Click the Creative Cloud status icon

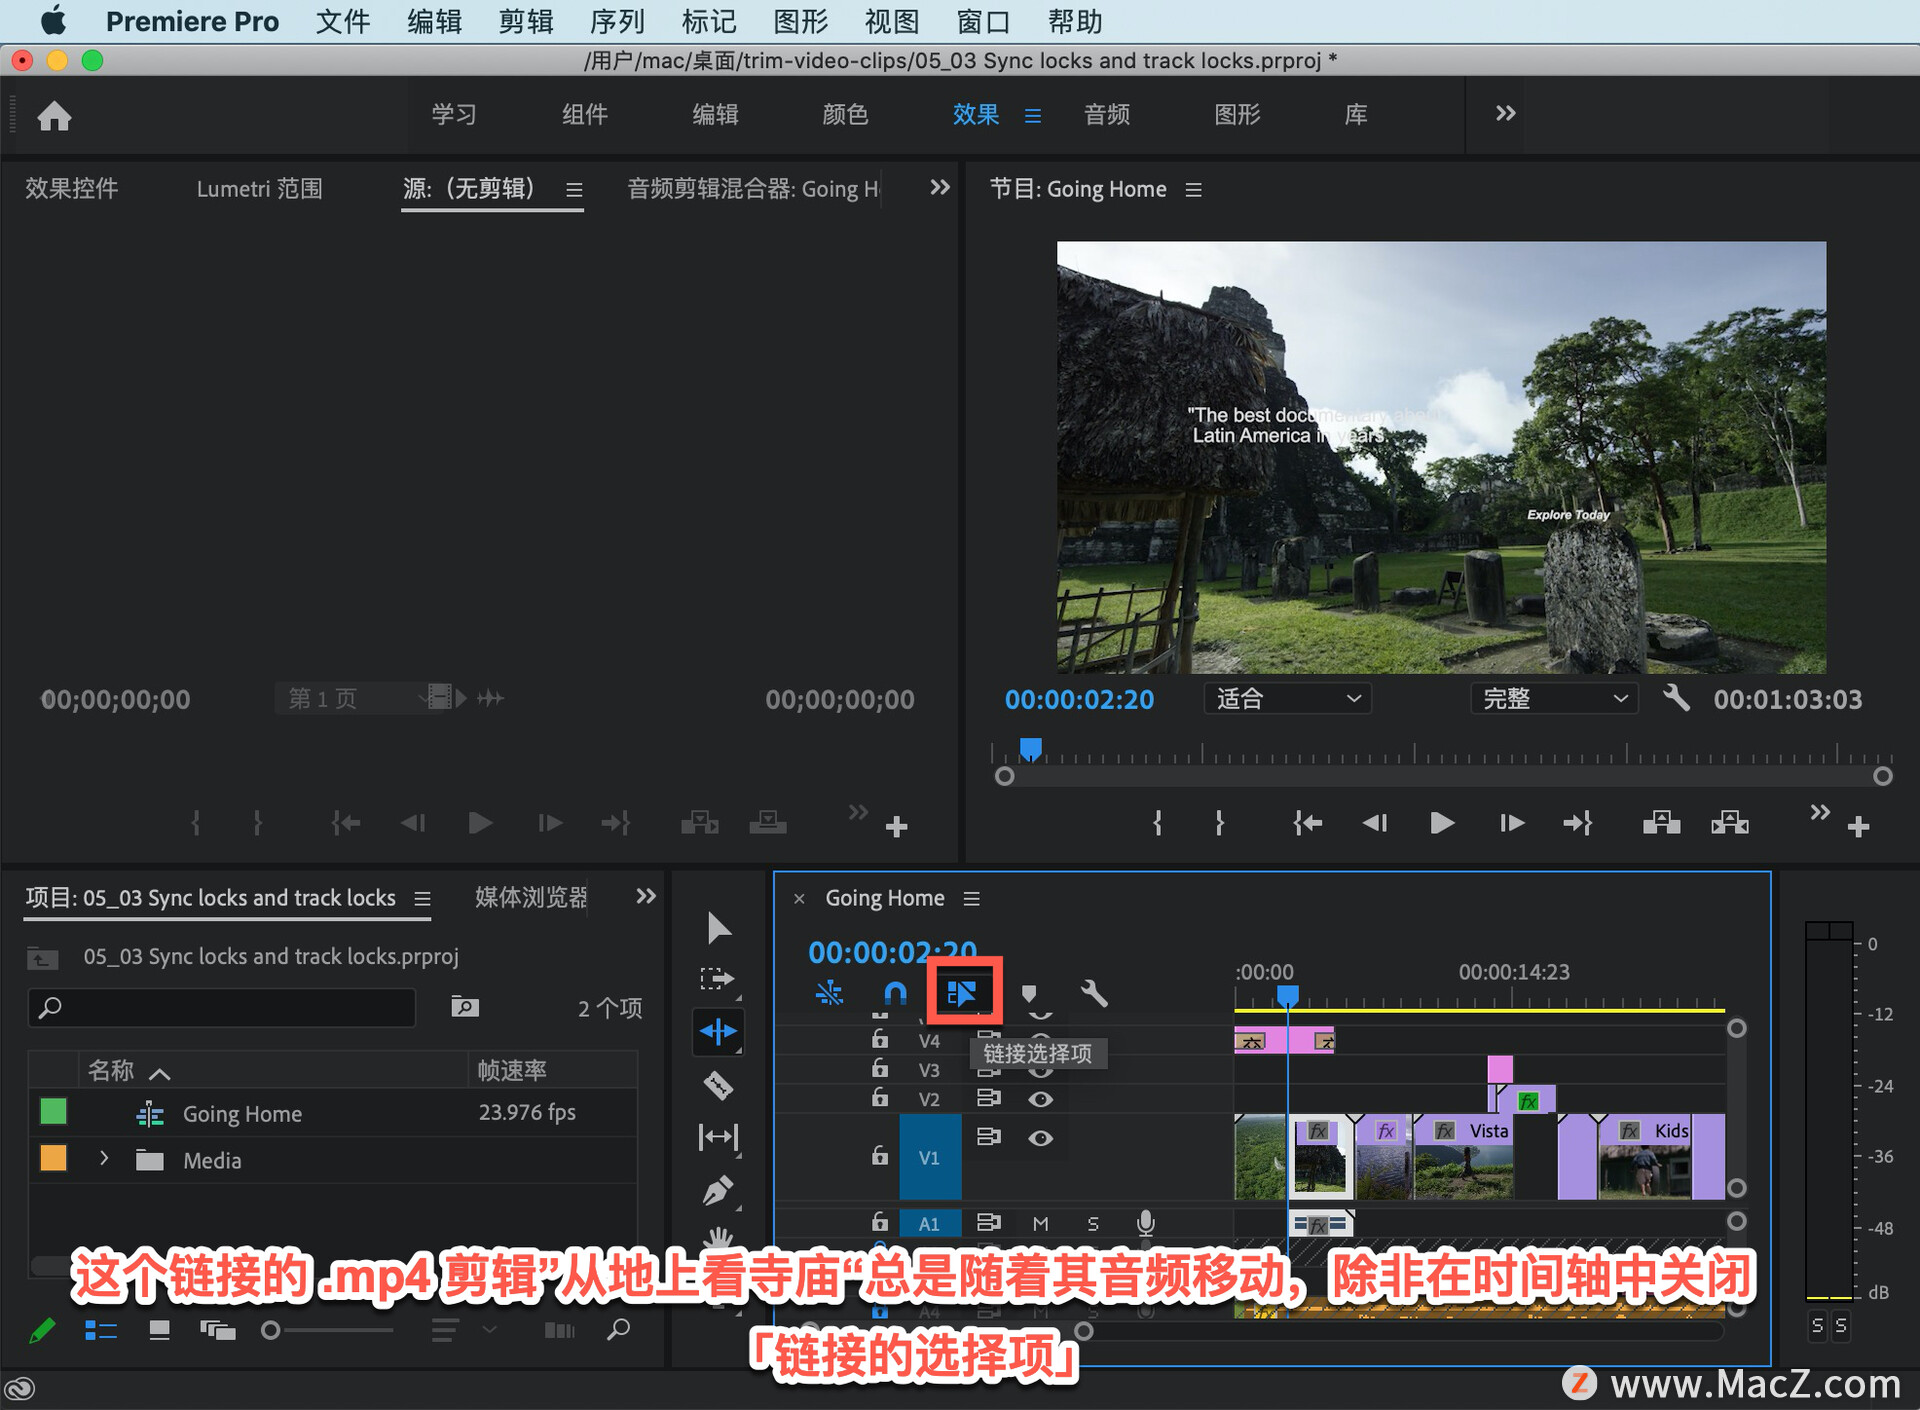point(20,1388)
